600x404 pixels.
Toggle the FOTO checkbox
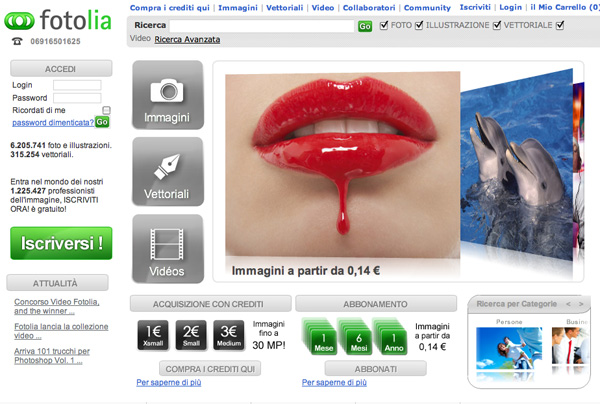tap(383, 25)
